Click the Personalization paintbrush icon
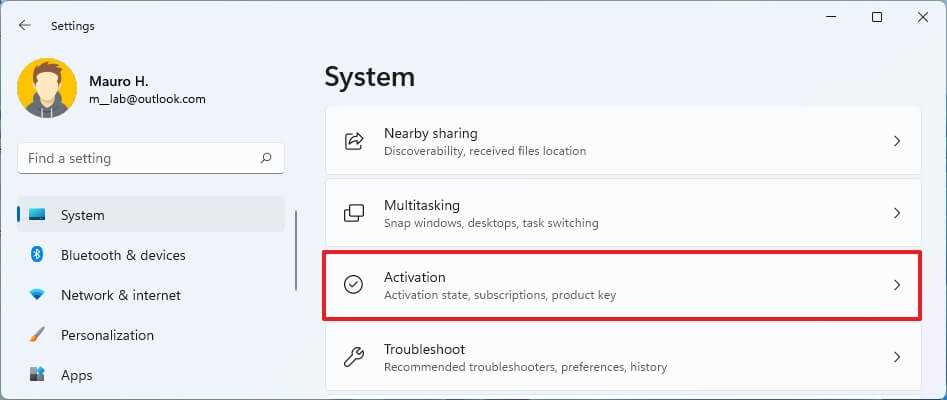This screenshot has width=947, height=400. [x=37, y=335]
